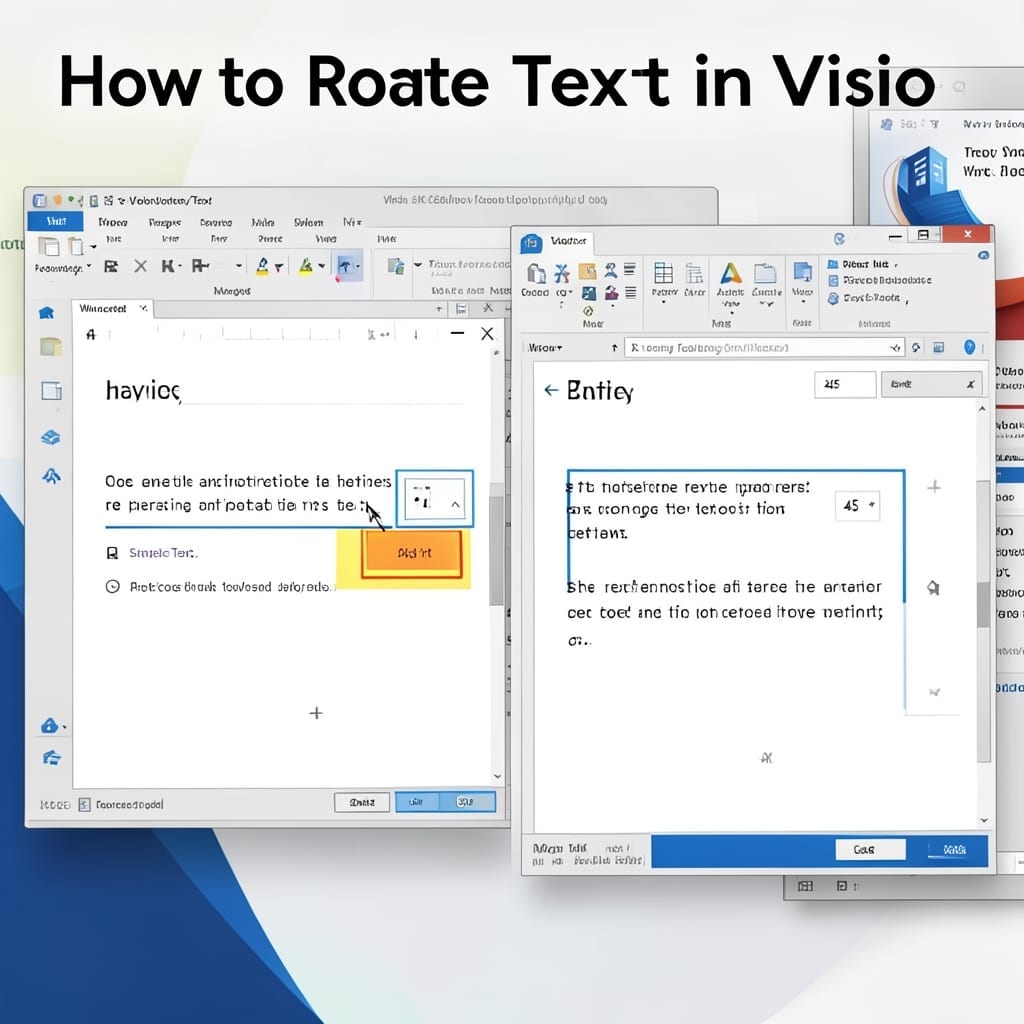Click the down arrow of left window scrollbar
The image size is (1024, 1024).
498,776
